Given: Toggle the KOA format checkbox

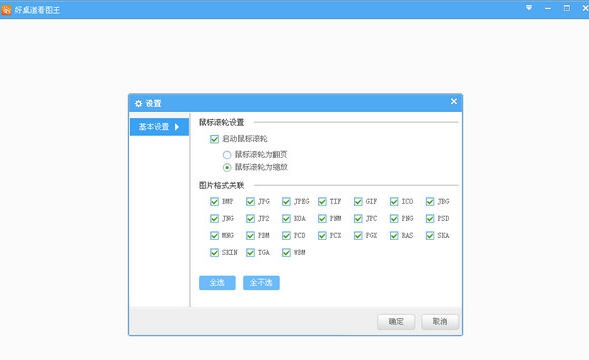Looking at the screenshot, I should pos(286,219).
